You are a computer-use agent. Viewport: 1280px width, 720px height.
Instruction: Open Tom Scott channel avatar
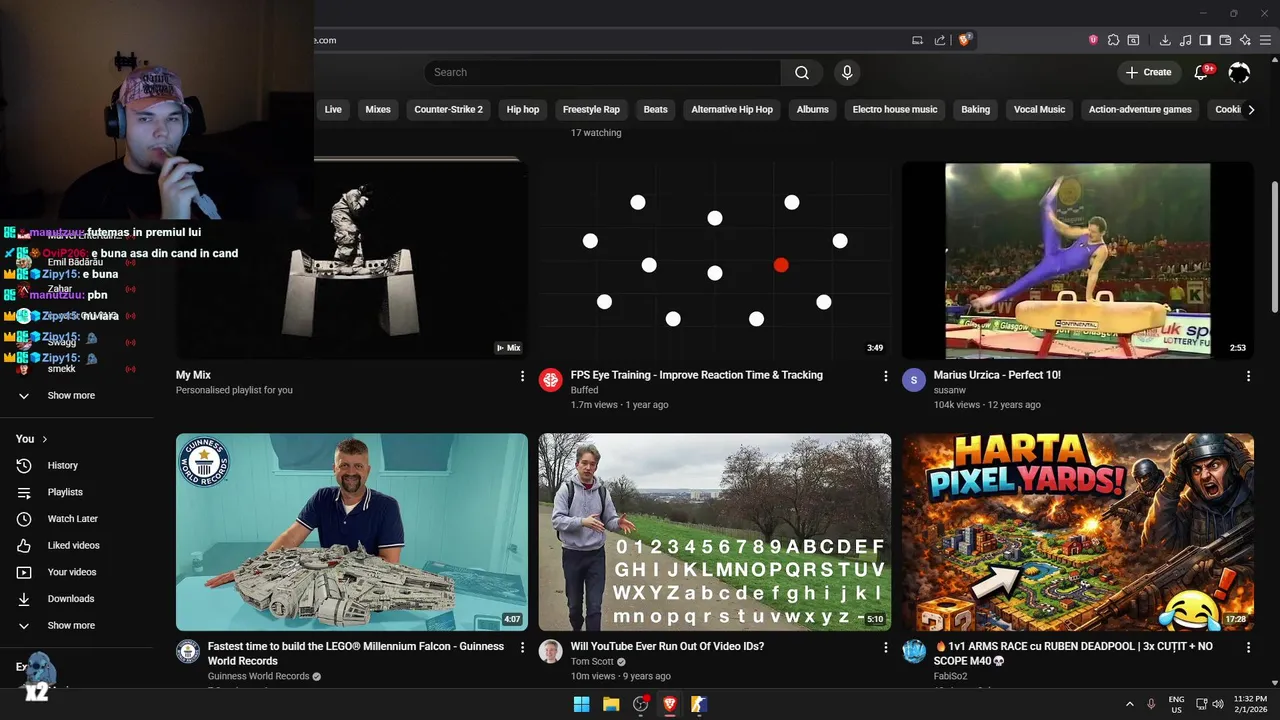[x=550, y=651]
